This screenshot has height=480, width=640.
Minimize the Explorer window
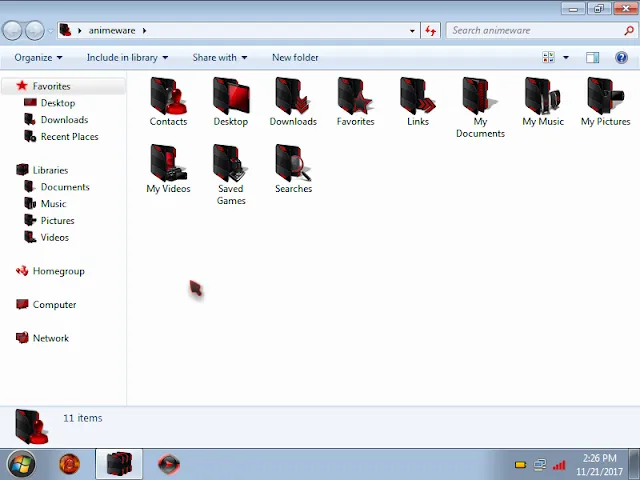(x=573, y=9)
